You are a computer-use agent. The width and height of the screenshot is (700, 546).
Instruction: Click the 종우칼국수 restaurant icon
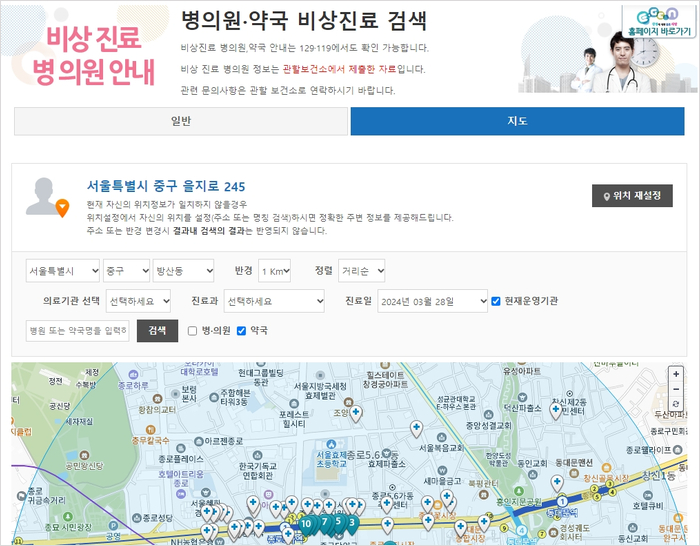click(x=150, y=430)
